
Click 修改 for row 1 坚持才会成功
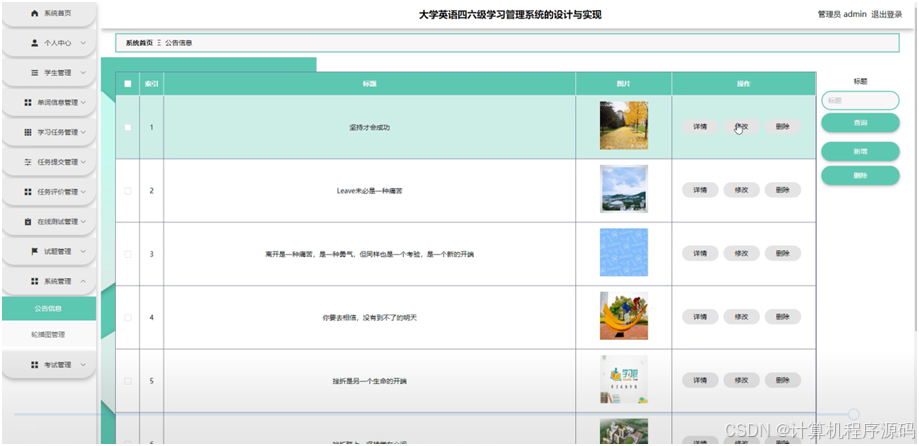(x=741, y=127)
